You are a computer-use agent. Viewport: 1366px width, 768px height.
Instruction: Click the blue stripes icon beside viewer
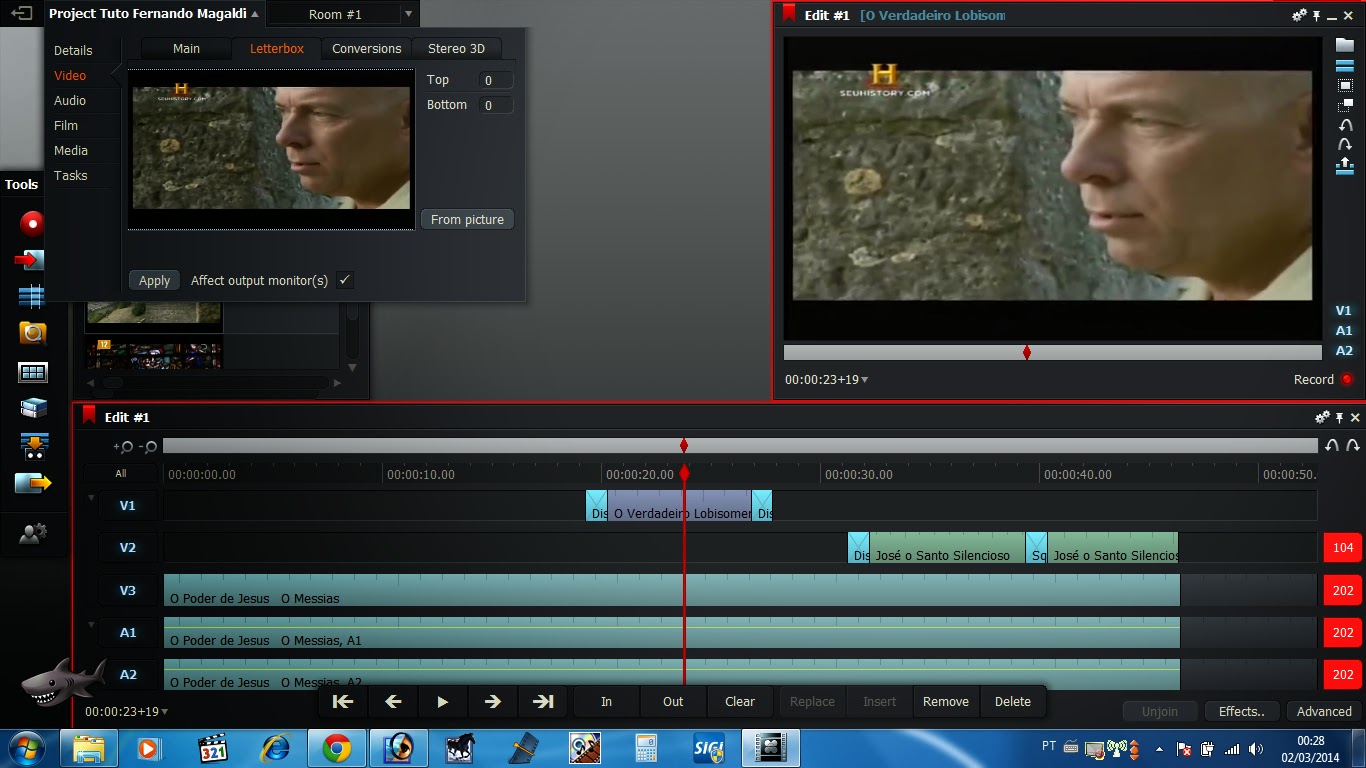pos(1345,66)
